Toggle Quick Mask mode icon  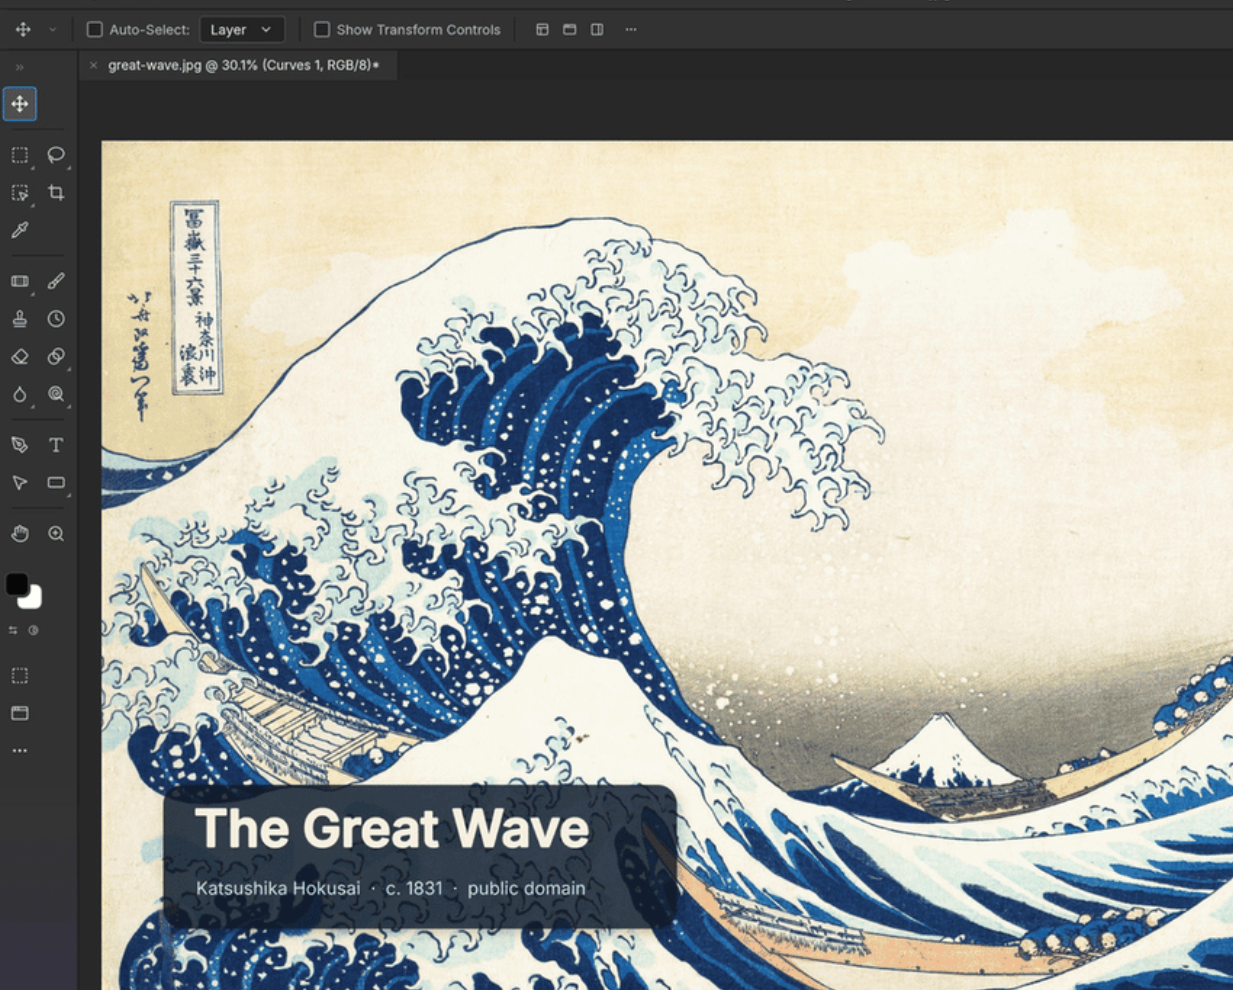20,676
